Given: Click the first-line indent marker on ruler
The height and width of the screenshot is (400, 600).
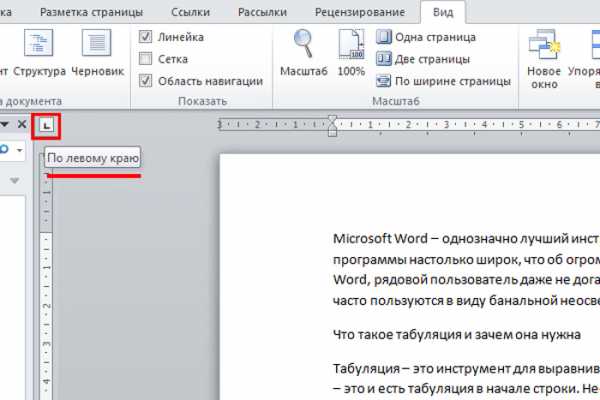Looking at the screenshot, I should pyautogui.click(x=332, y=119).
